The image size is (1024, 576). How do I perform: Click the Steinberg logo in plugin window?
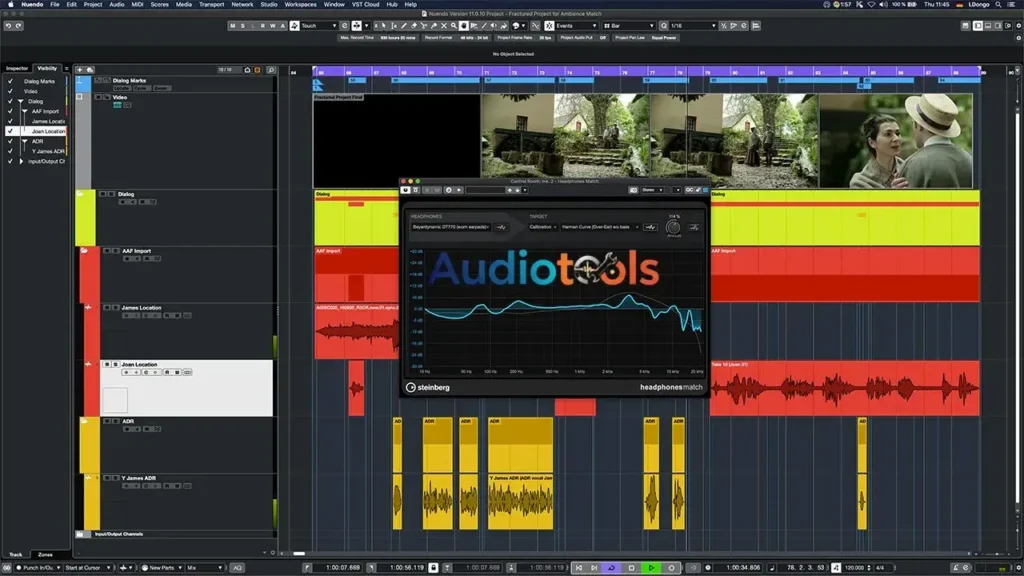coord(428,387)
